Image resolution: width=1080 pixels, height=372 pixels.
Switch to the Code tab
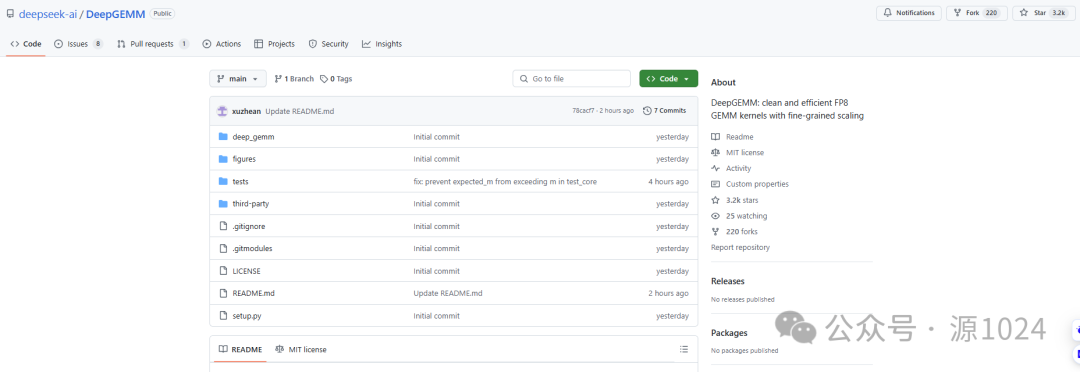coord(26,43)
